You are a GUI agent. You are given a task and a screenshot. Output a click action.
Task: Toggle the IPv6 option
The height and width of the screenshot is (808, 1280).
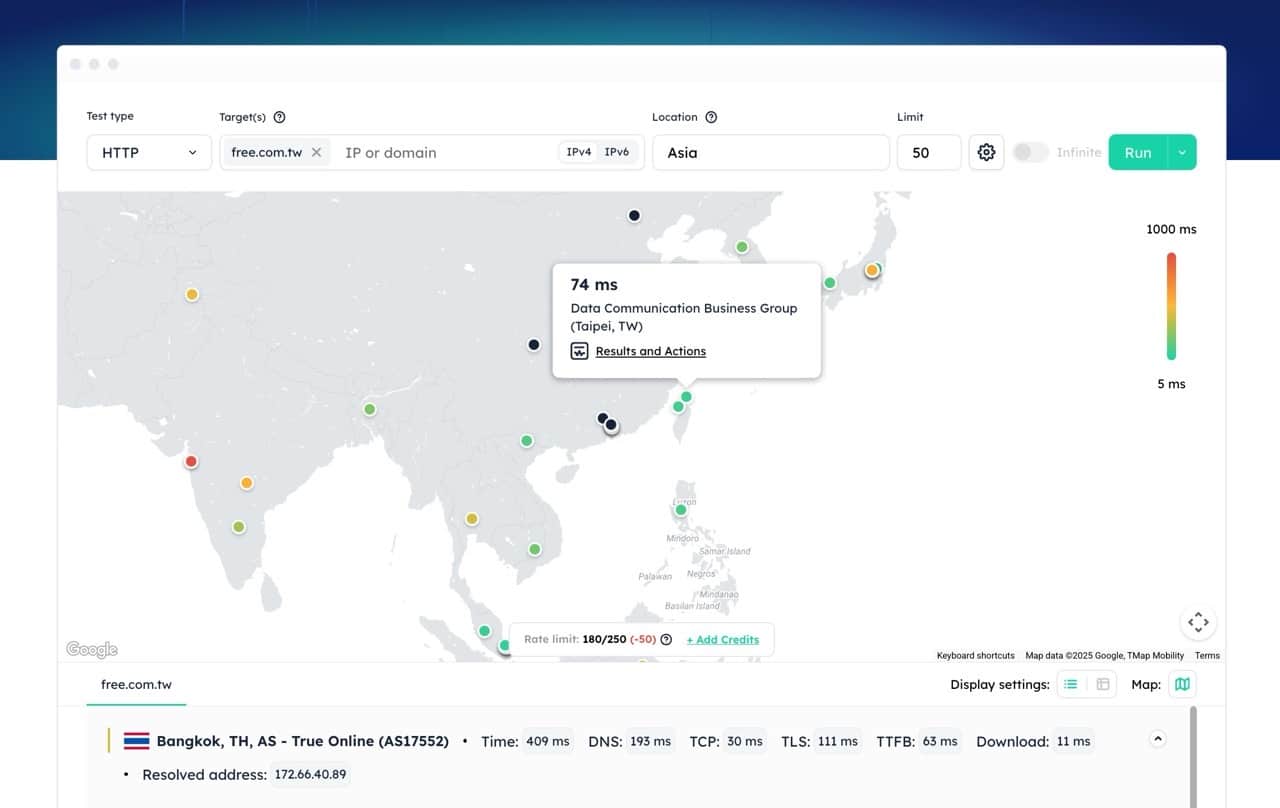617,152
